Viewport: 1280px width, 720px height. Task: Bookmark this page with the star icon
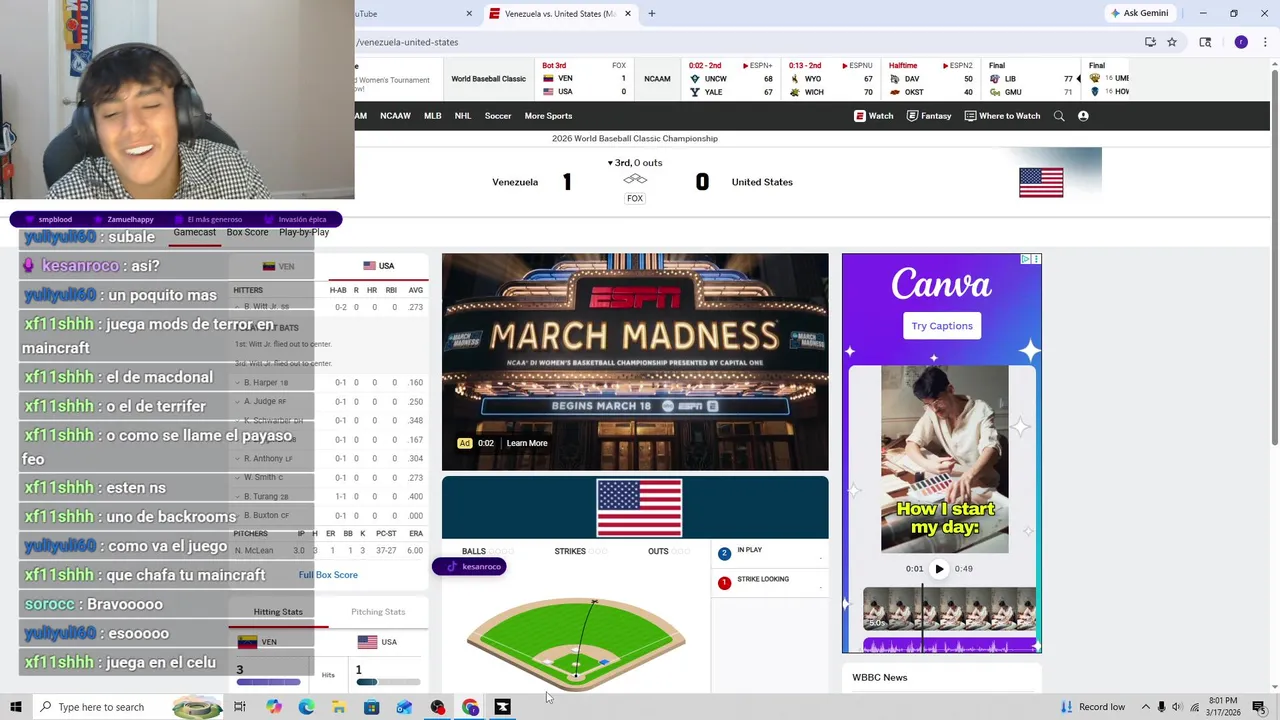coord(1172,42)
